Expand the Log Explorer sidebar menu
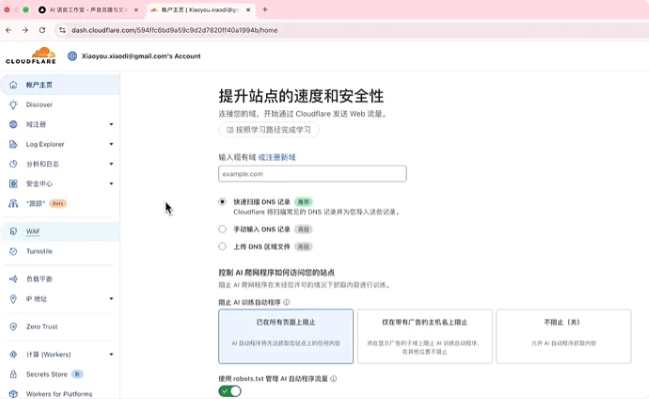Viewport: 649px width, 399px height. 111,144
